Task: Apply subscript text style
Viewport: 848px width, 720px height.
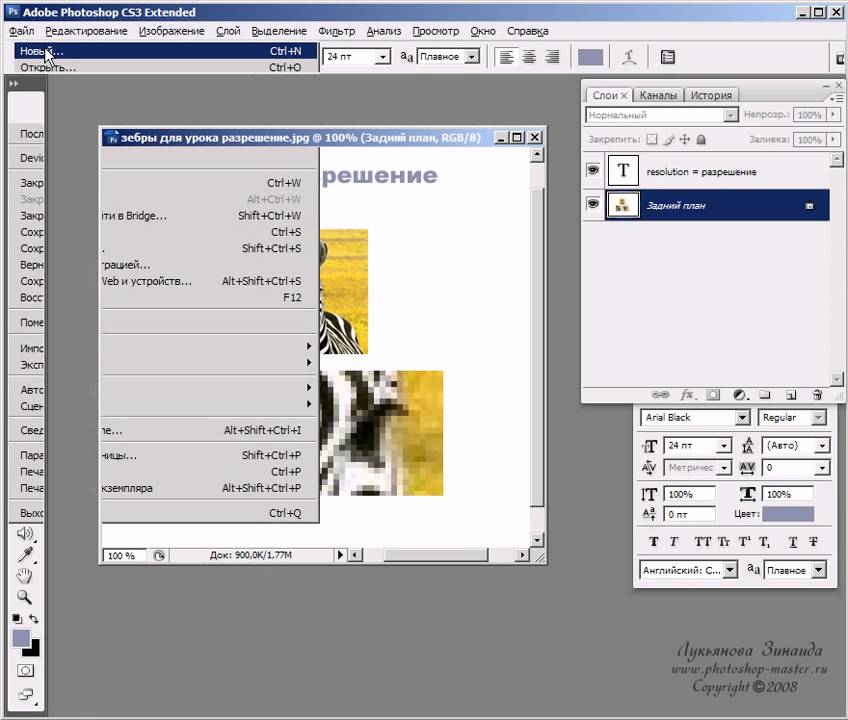Action: click(764, 541)
